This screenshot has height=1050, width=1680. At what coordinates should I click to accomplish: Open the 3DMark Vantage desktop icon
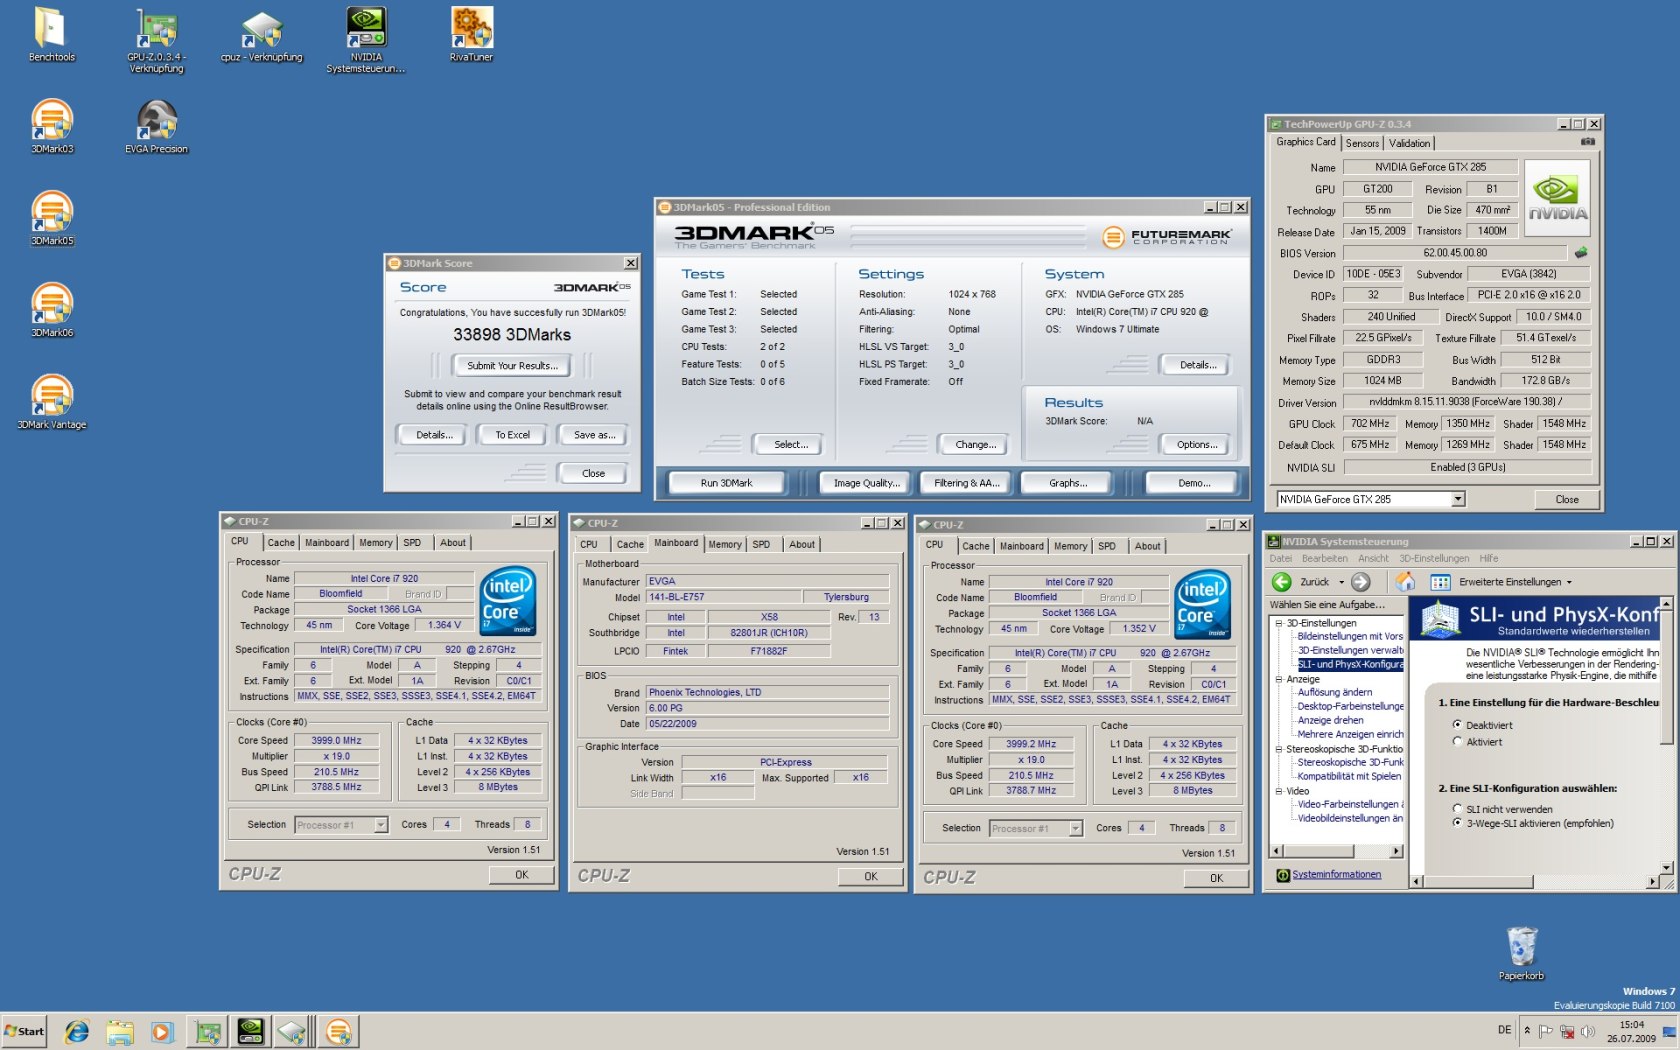[x=52, y=402]
